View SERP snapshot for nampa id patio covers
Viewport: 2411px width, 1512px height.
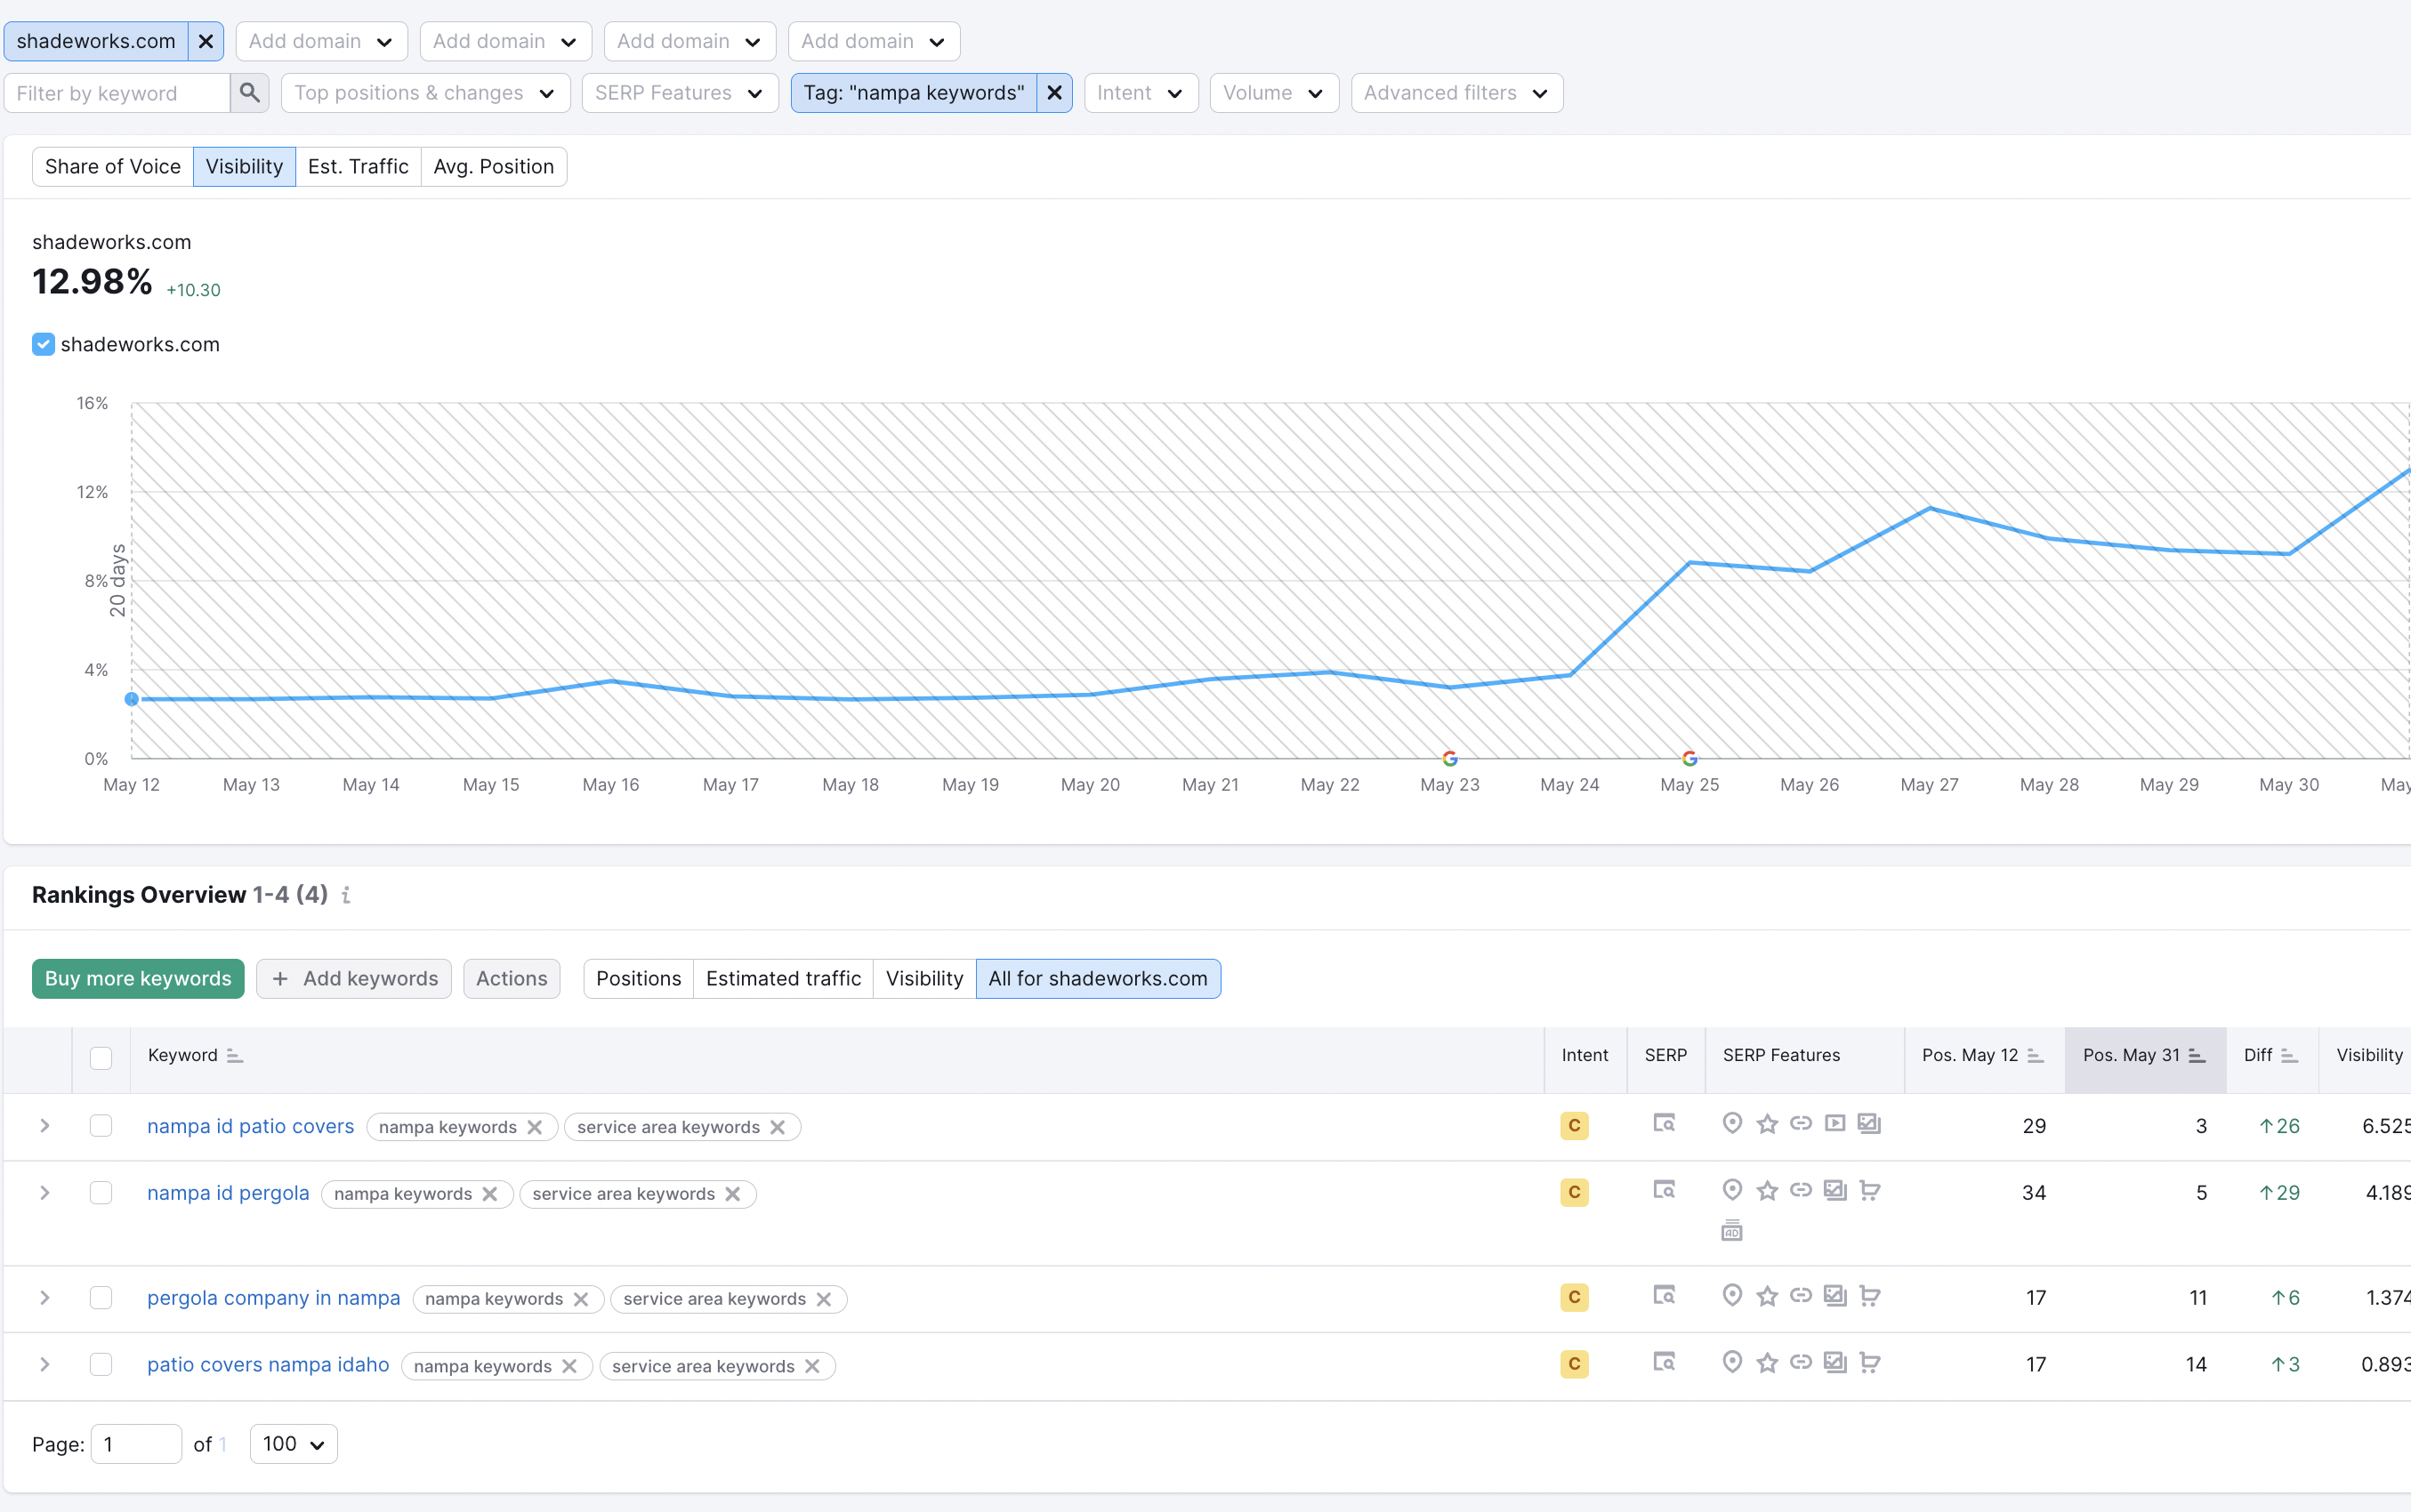tap(1664, 1124)
